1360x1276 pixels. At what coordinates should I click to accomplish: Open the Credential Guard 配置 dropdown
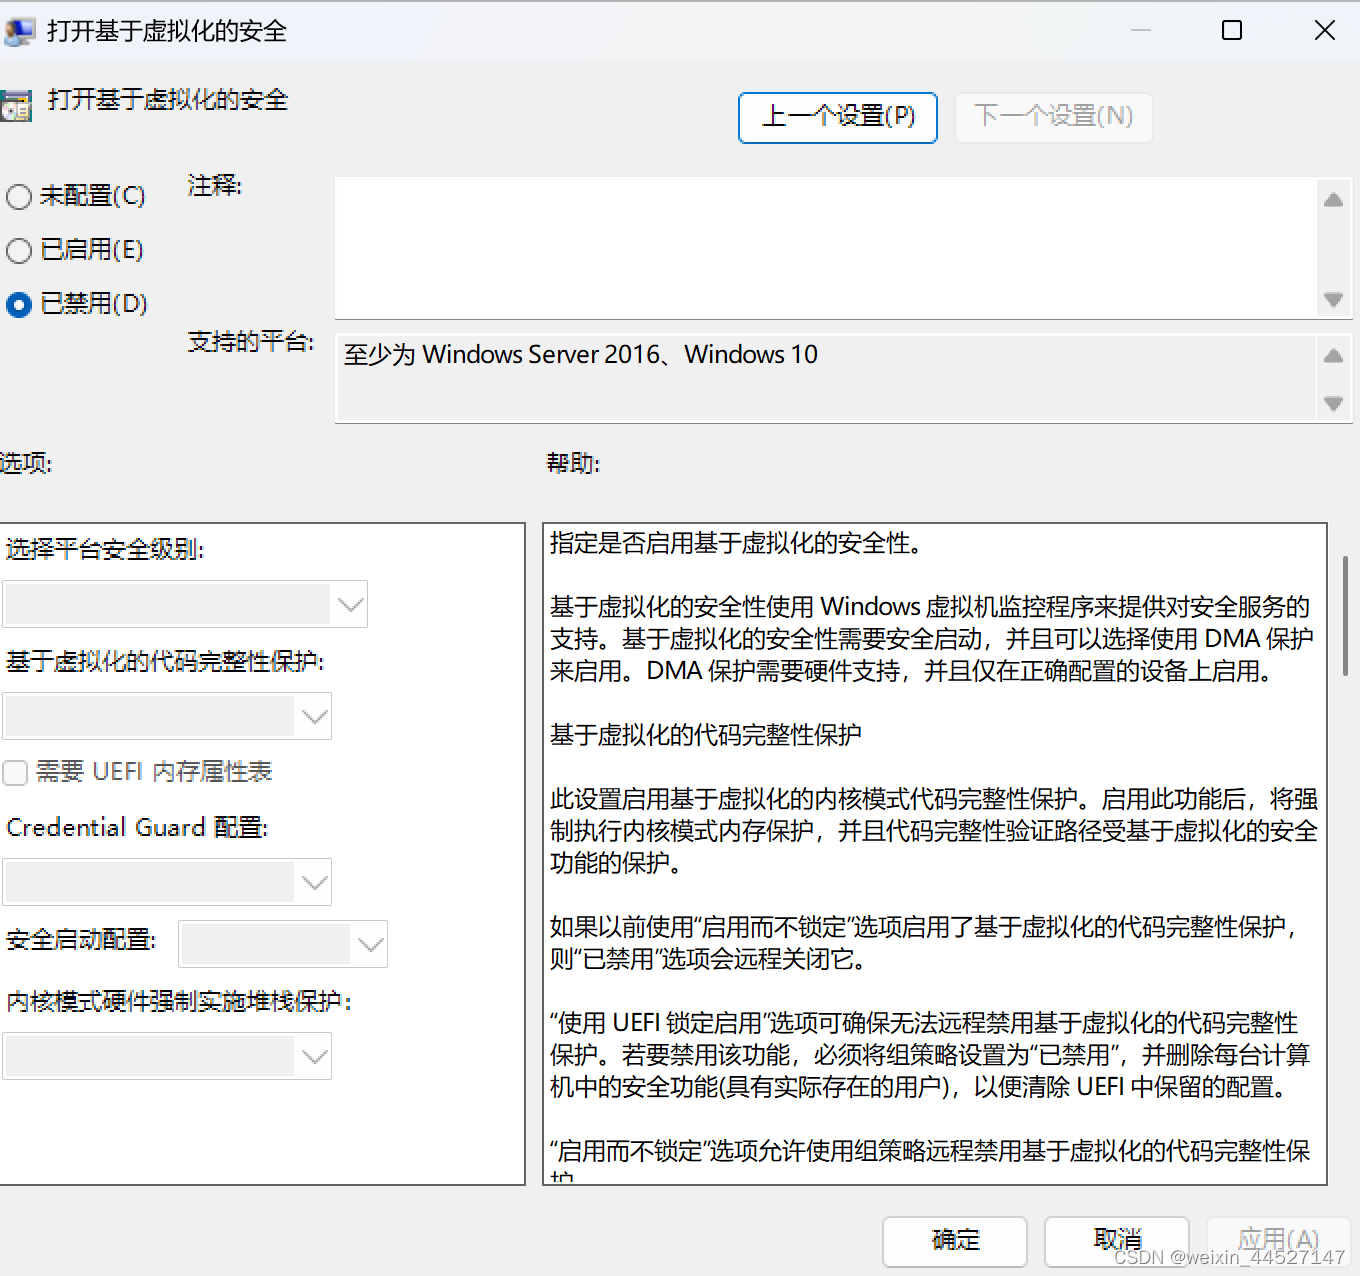(x=313, y=882)
